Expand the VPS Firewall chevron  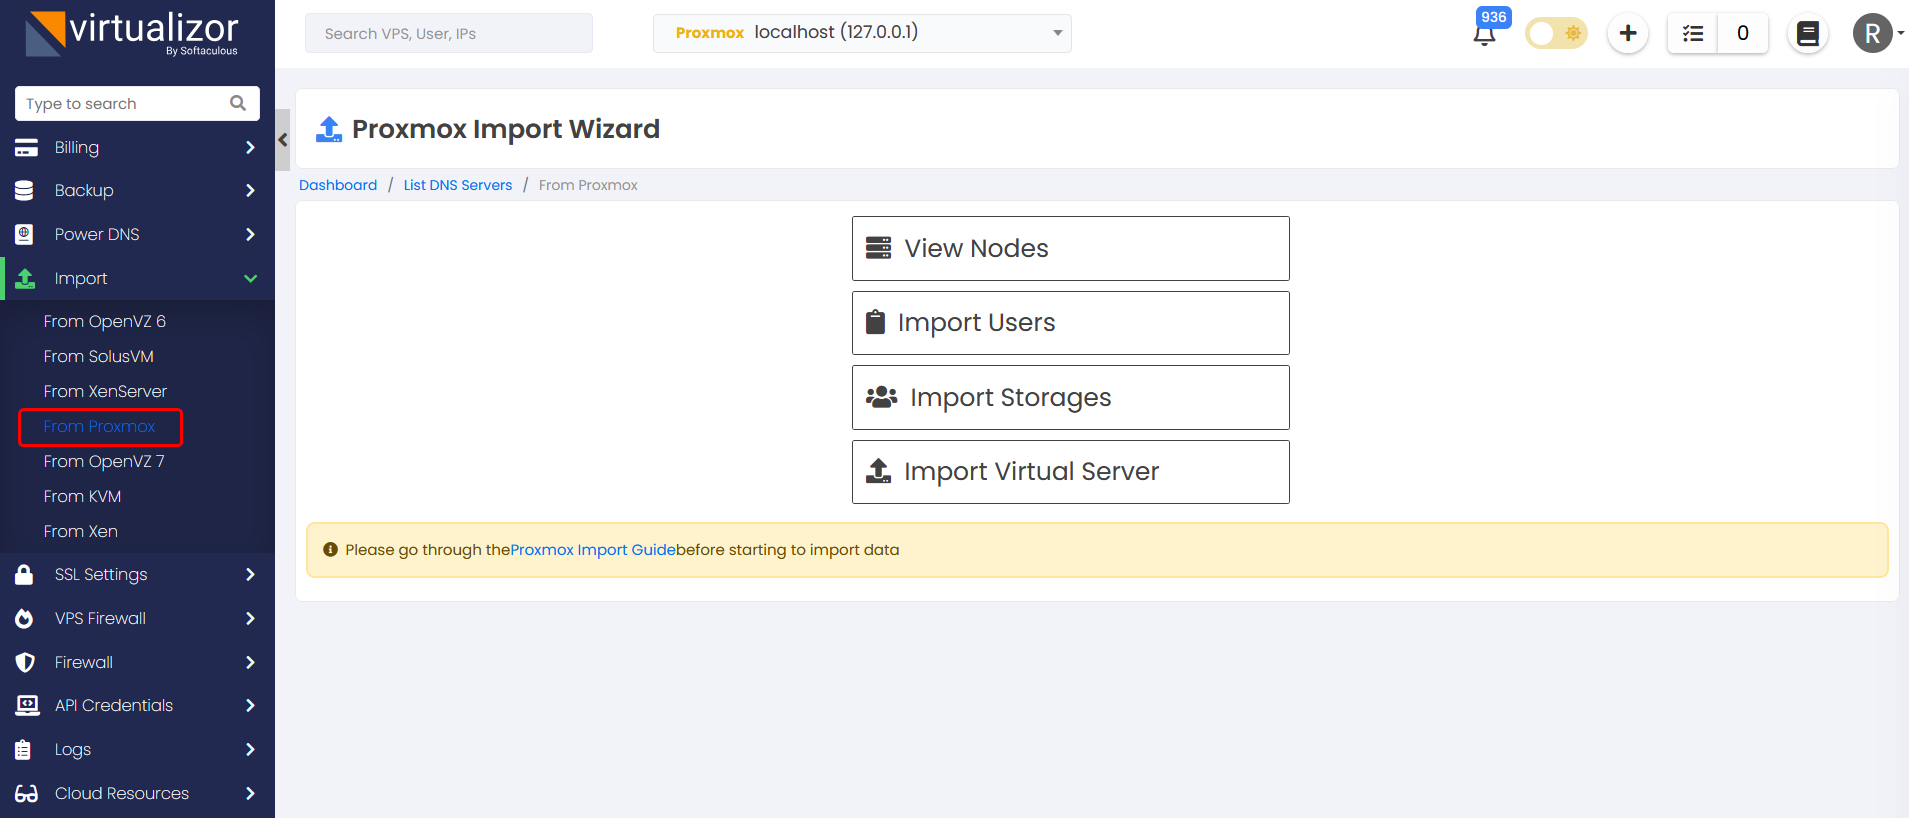point(250,618)
